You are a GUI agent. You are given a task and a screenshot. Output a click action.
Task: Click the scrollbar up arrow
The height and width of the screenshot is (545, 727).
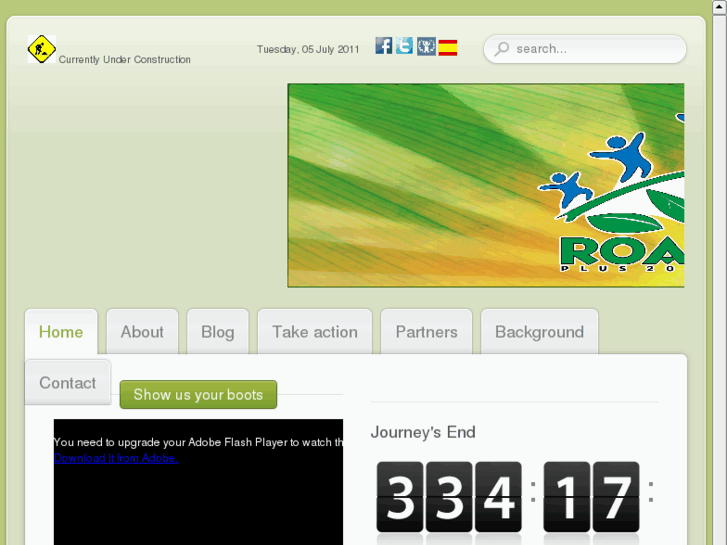(720, 7)
